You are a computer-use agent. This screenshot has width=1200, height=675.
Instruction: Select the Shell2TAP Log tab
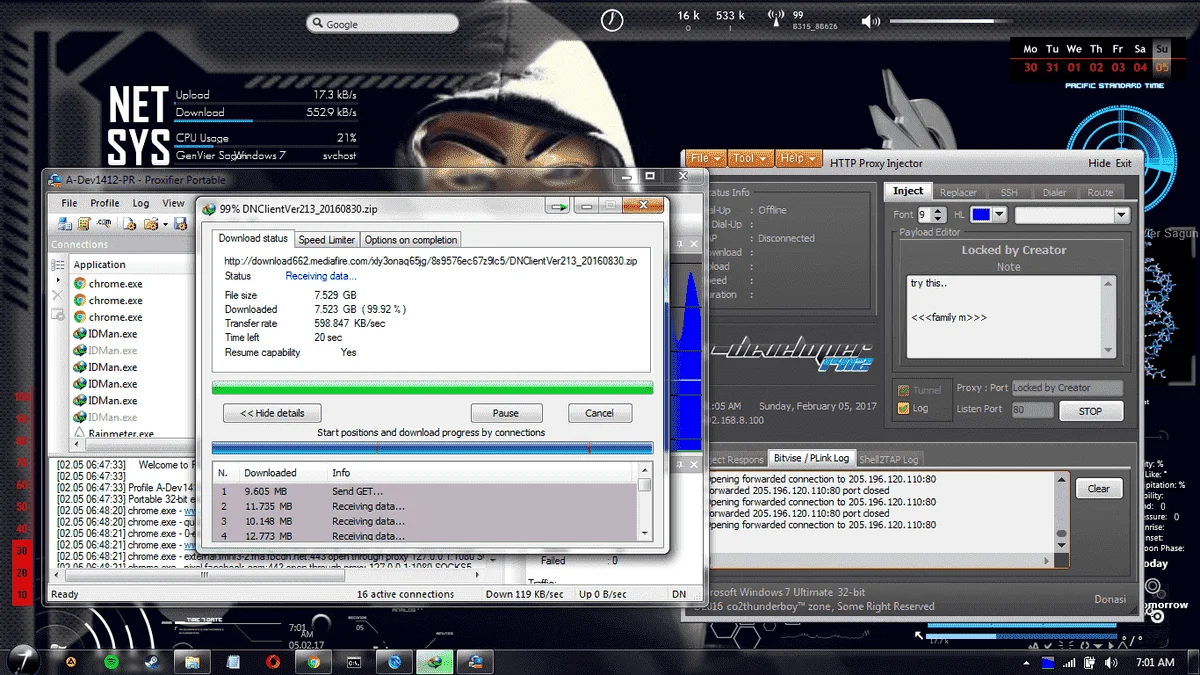pyautogui.click(x=890, y=459)
